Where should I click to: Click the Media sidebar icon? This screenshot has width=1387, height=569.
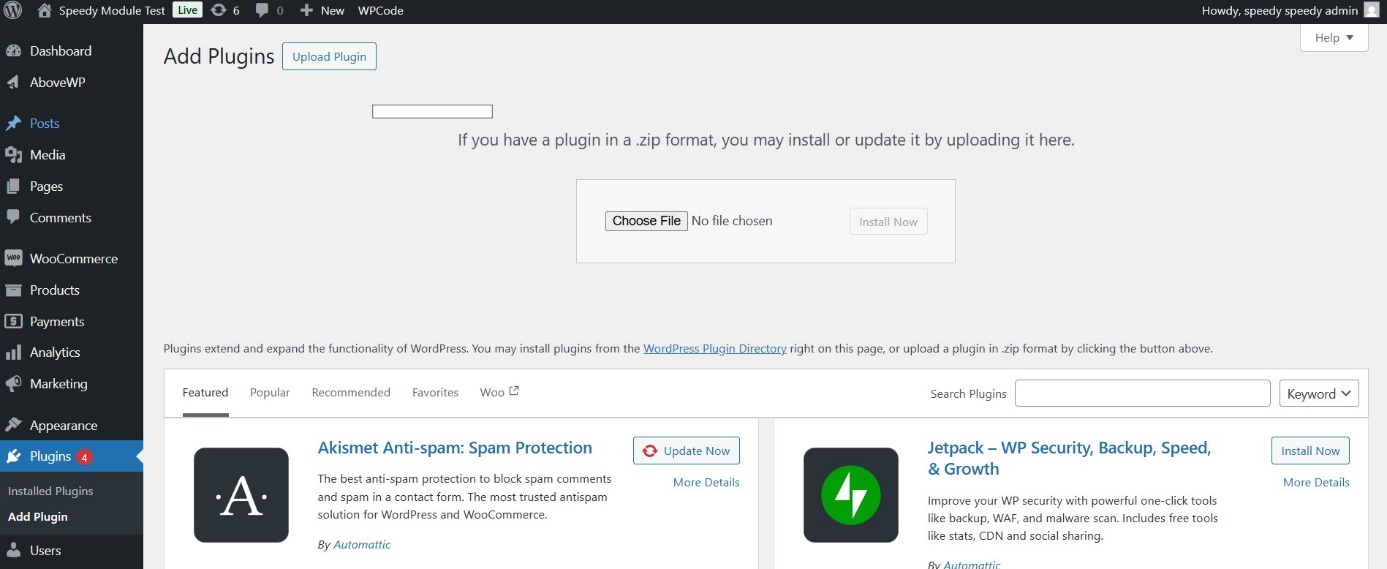[13, 155]
